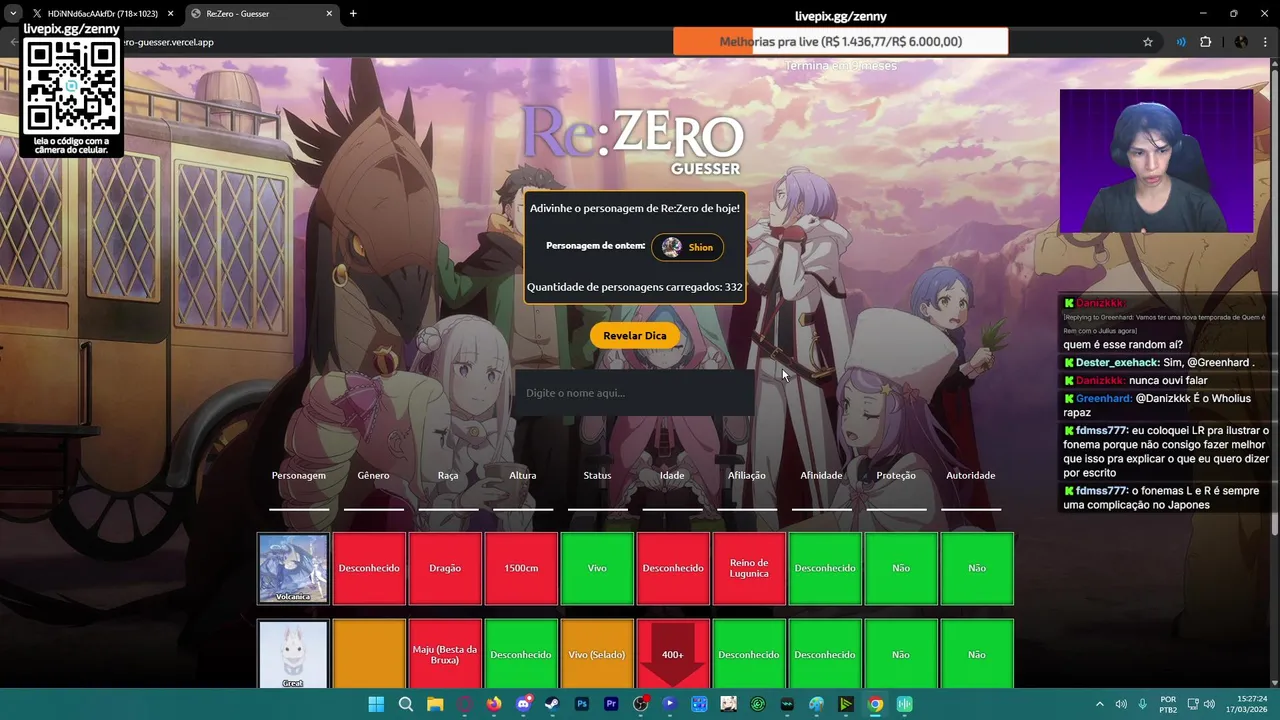The image size is (1280, 720).
Task: Click the Great character thumbnail
Action: [x=293, y=654]
